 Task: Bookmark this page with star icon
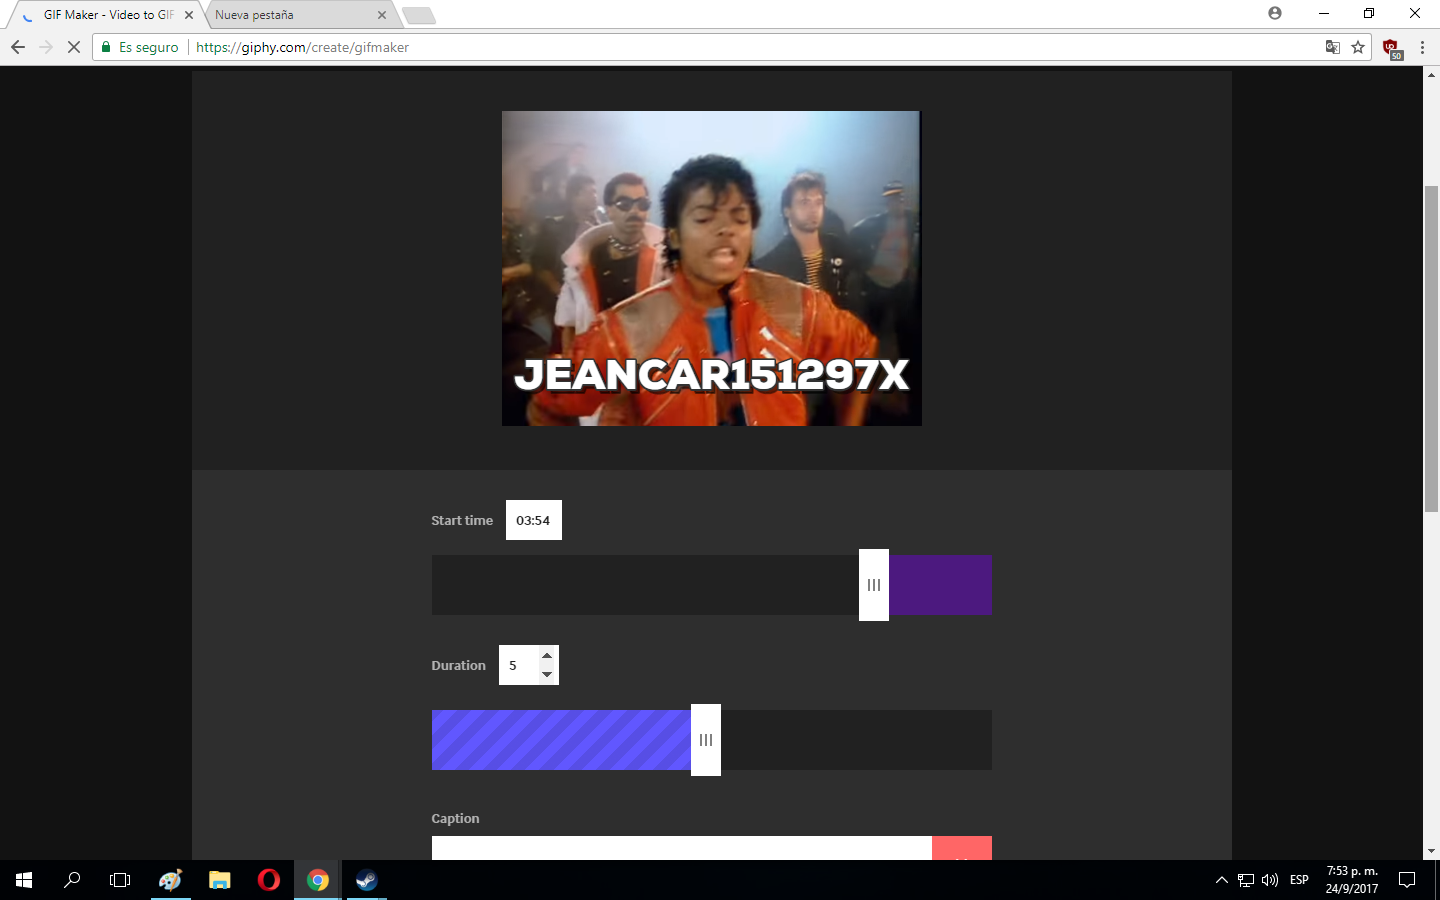(1358, 47)
